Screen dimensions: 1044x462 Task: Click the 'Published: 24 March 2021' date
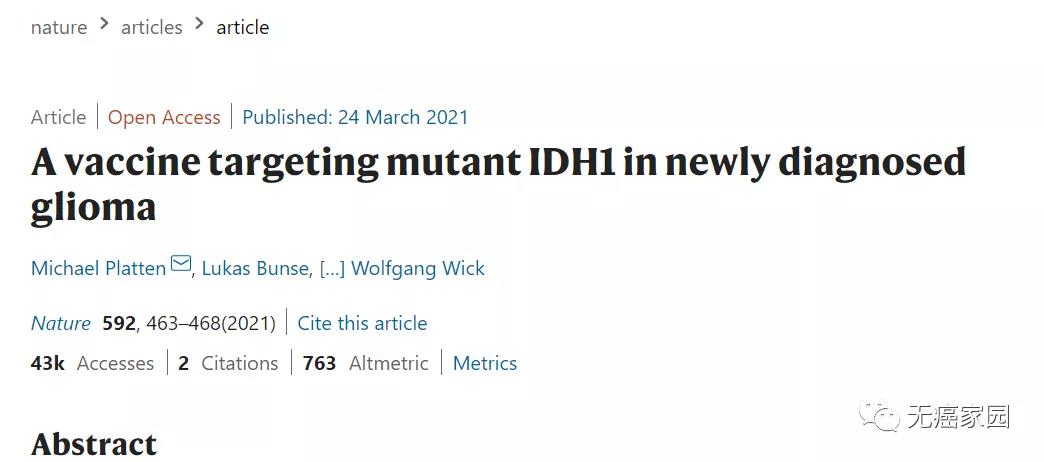click(x=355, y=117)
